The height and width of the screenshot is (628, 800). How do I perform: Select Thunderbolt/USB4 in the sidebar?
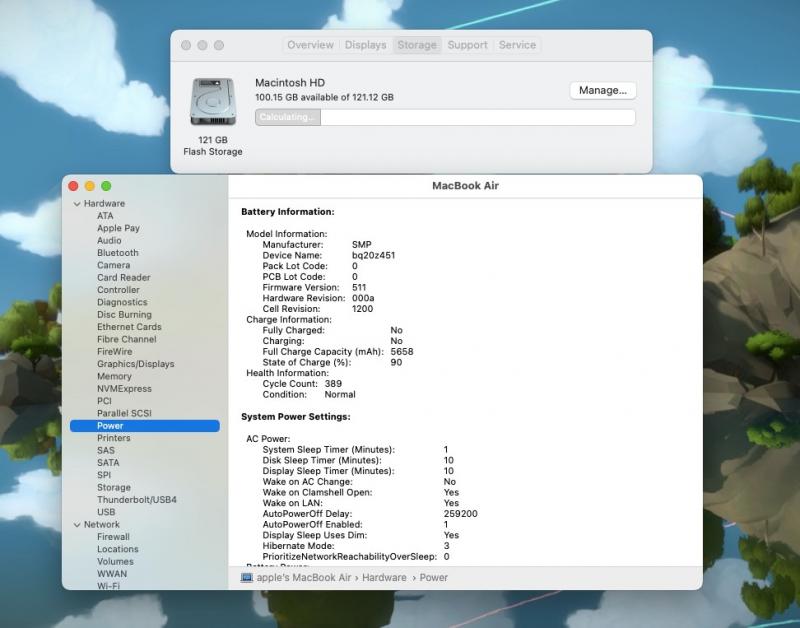137,500
